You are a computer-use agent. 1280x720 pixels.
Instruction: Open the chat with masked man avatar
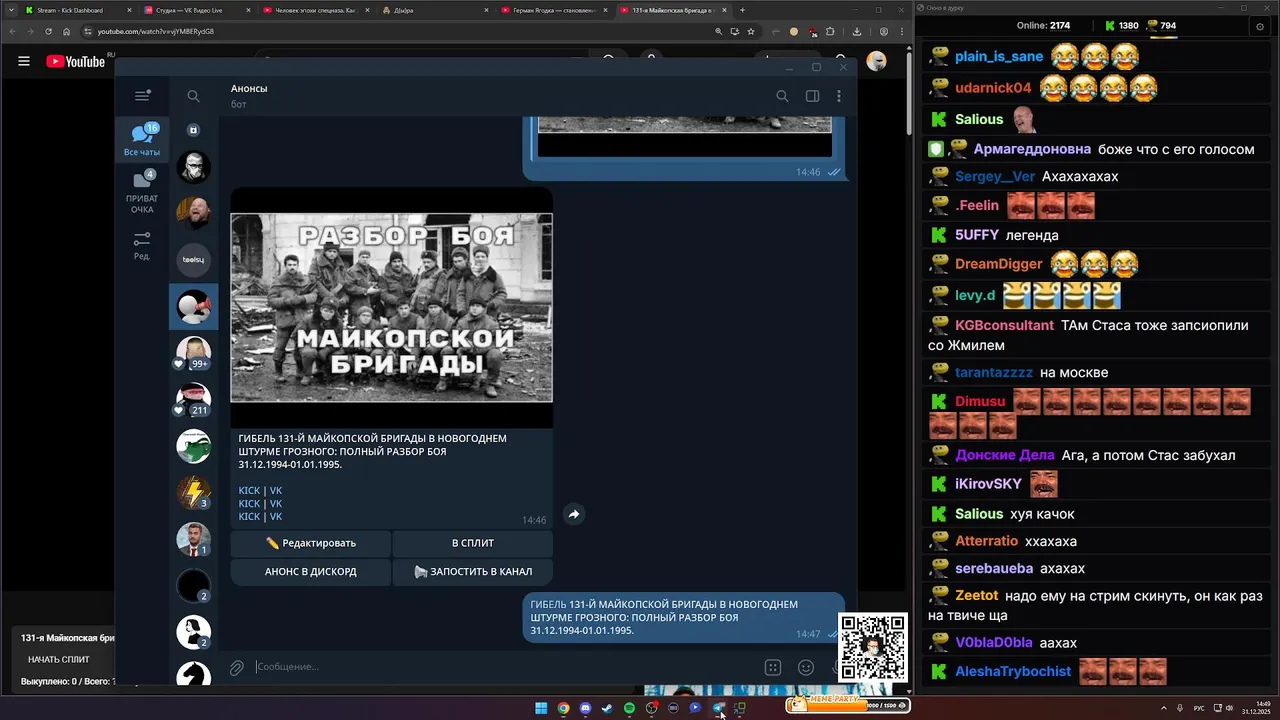tap(194, 167)
